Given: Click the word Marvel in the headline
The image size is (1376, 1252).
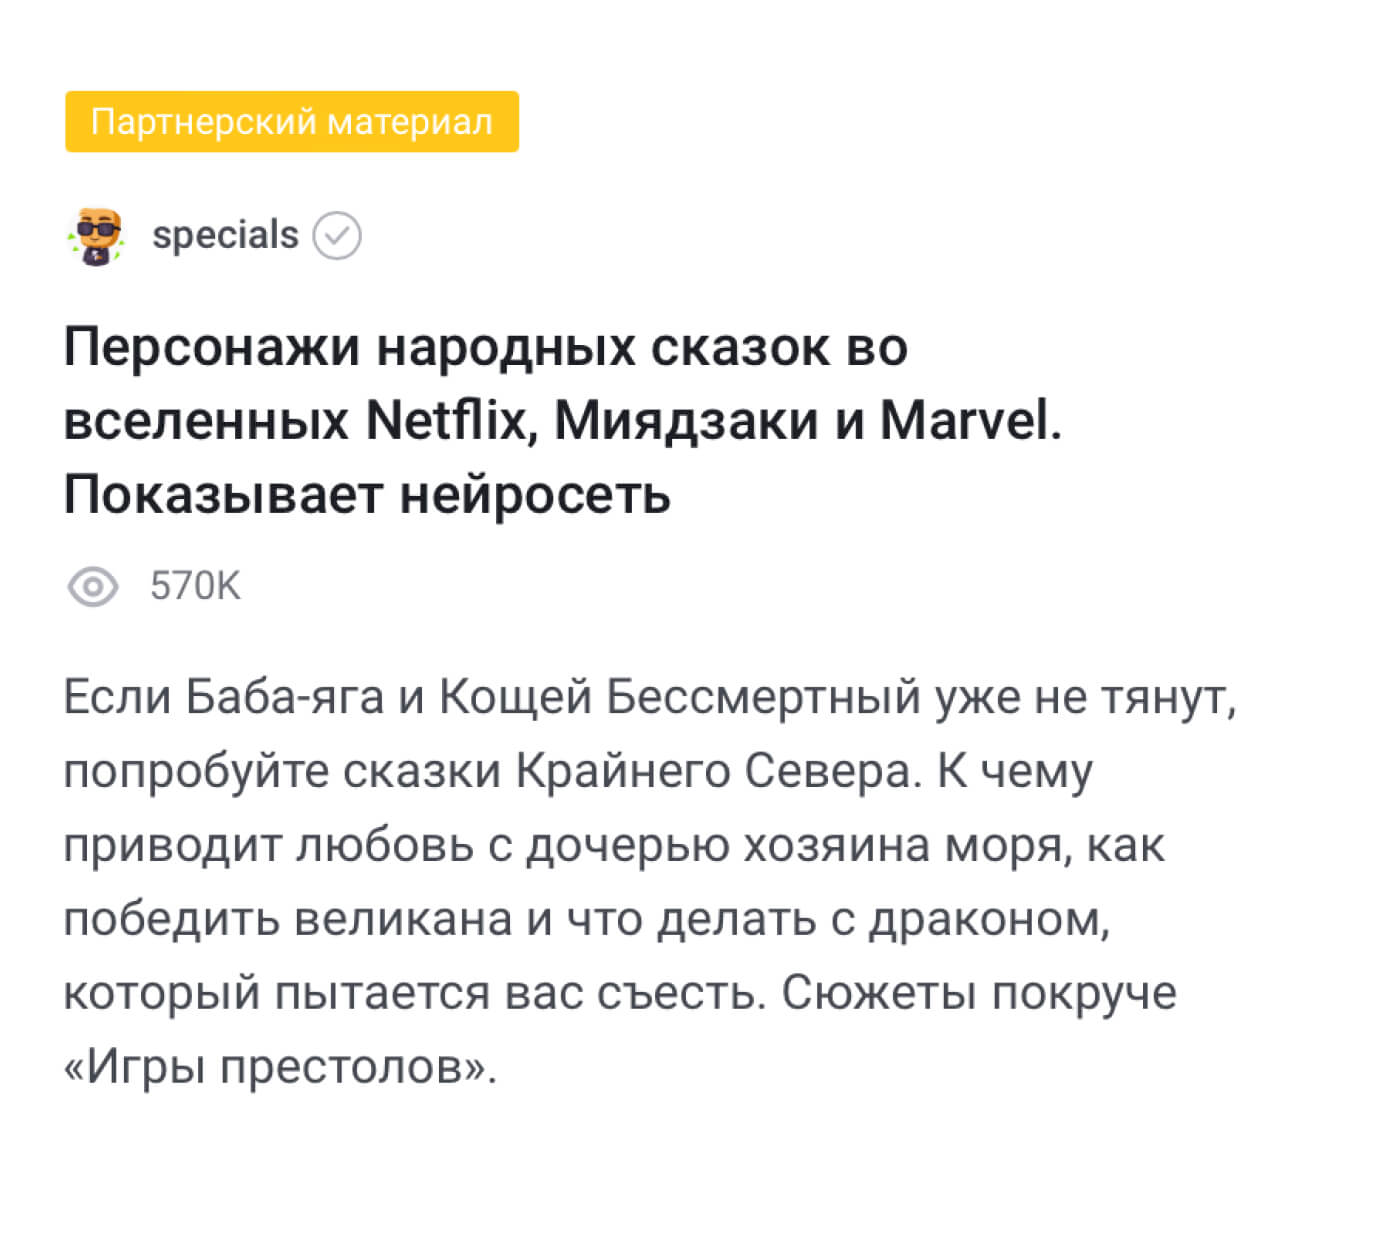Looking at the screenshot, I should pyautogui.click(x=970, y=421).
